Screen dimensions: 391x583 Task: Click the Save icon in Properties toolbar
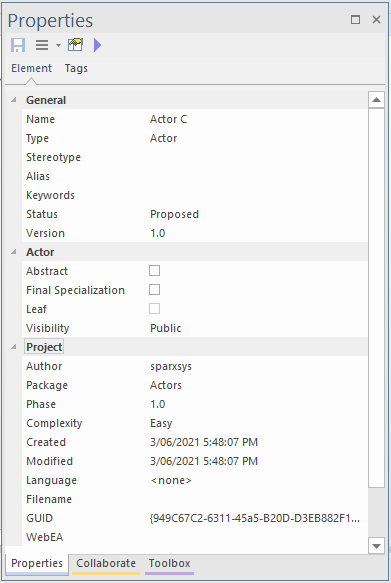coord(18,45)
